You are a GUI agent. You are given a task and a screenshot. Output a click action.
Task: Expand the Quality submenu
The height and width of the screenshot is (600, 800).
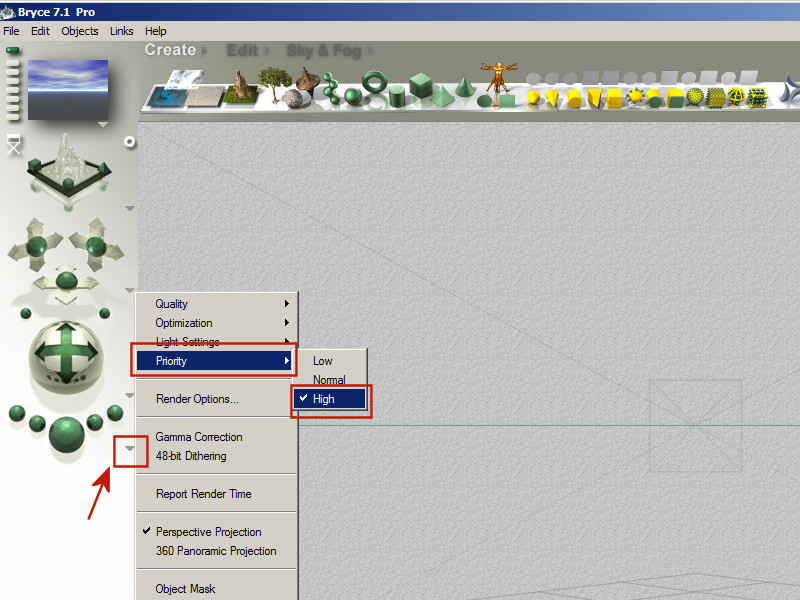point(216,304)
